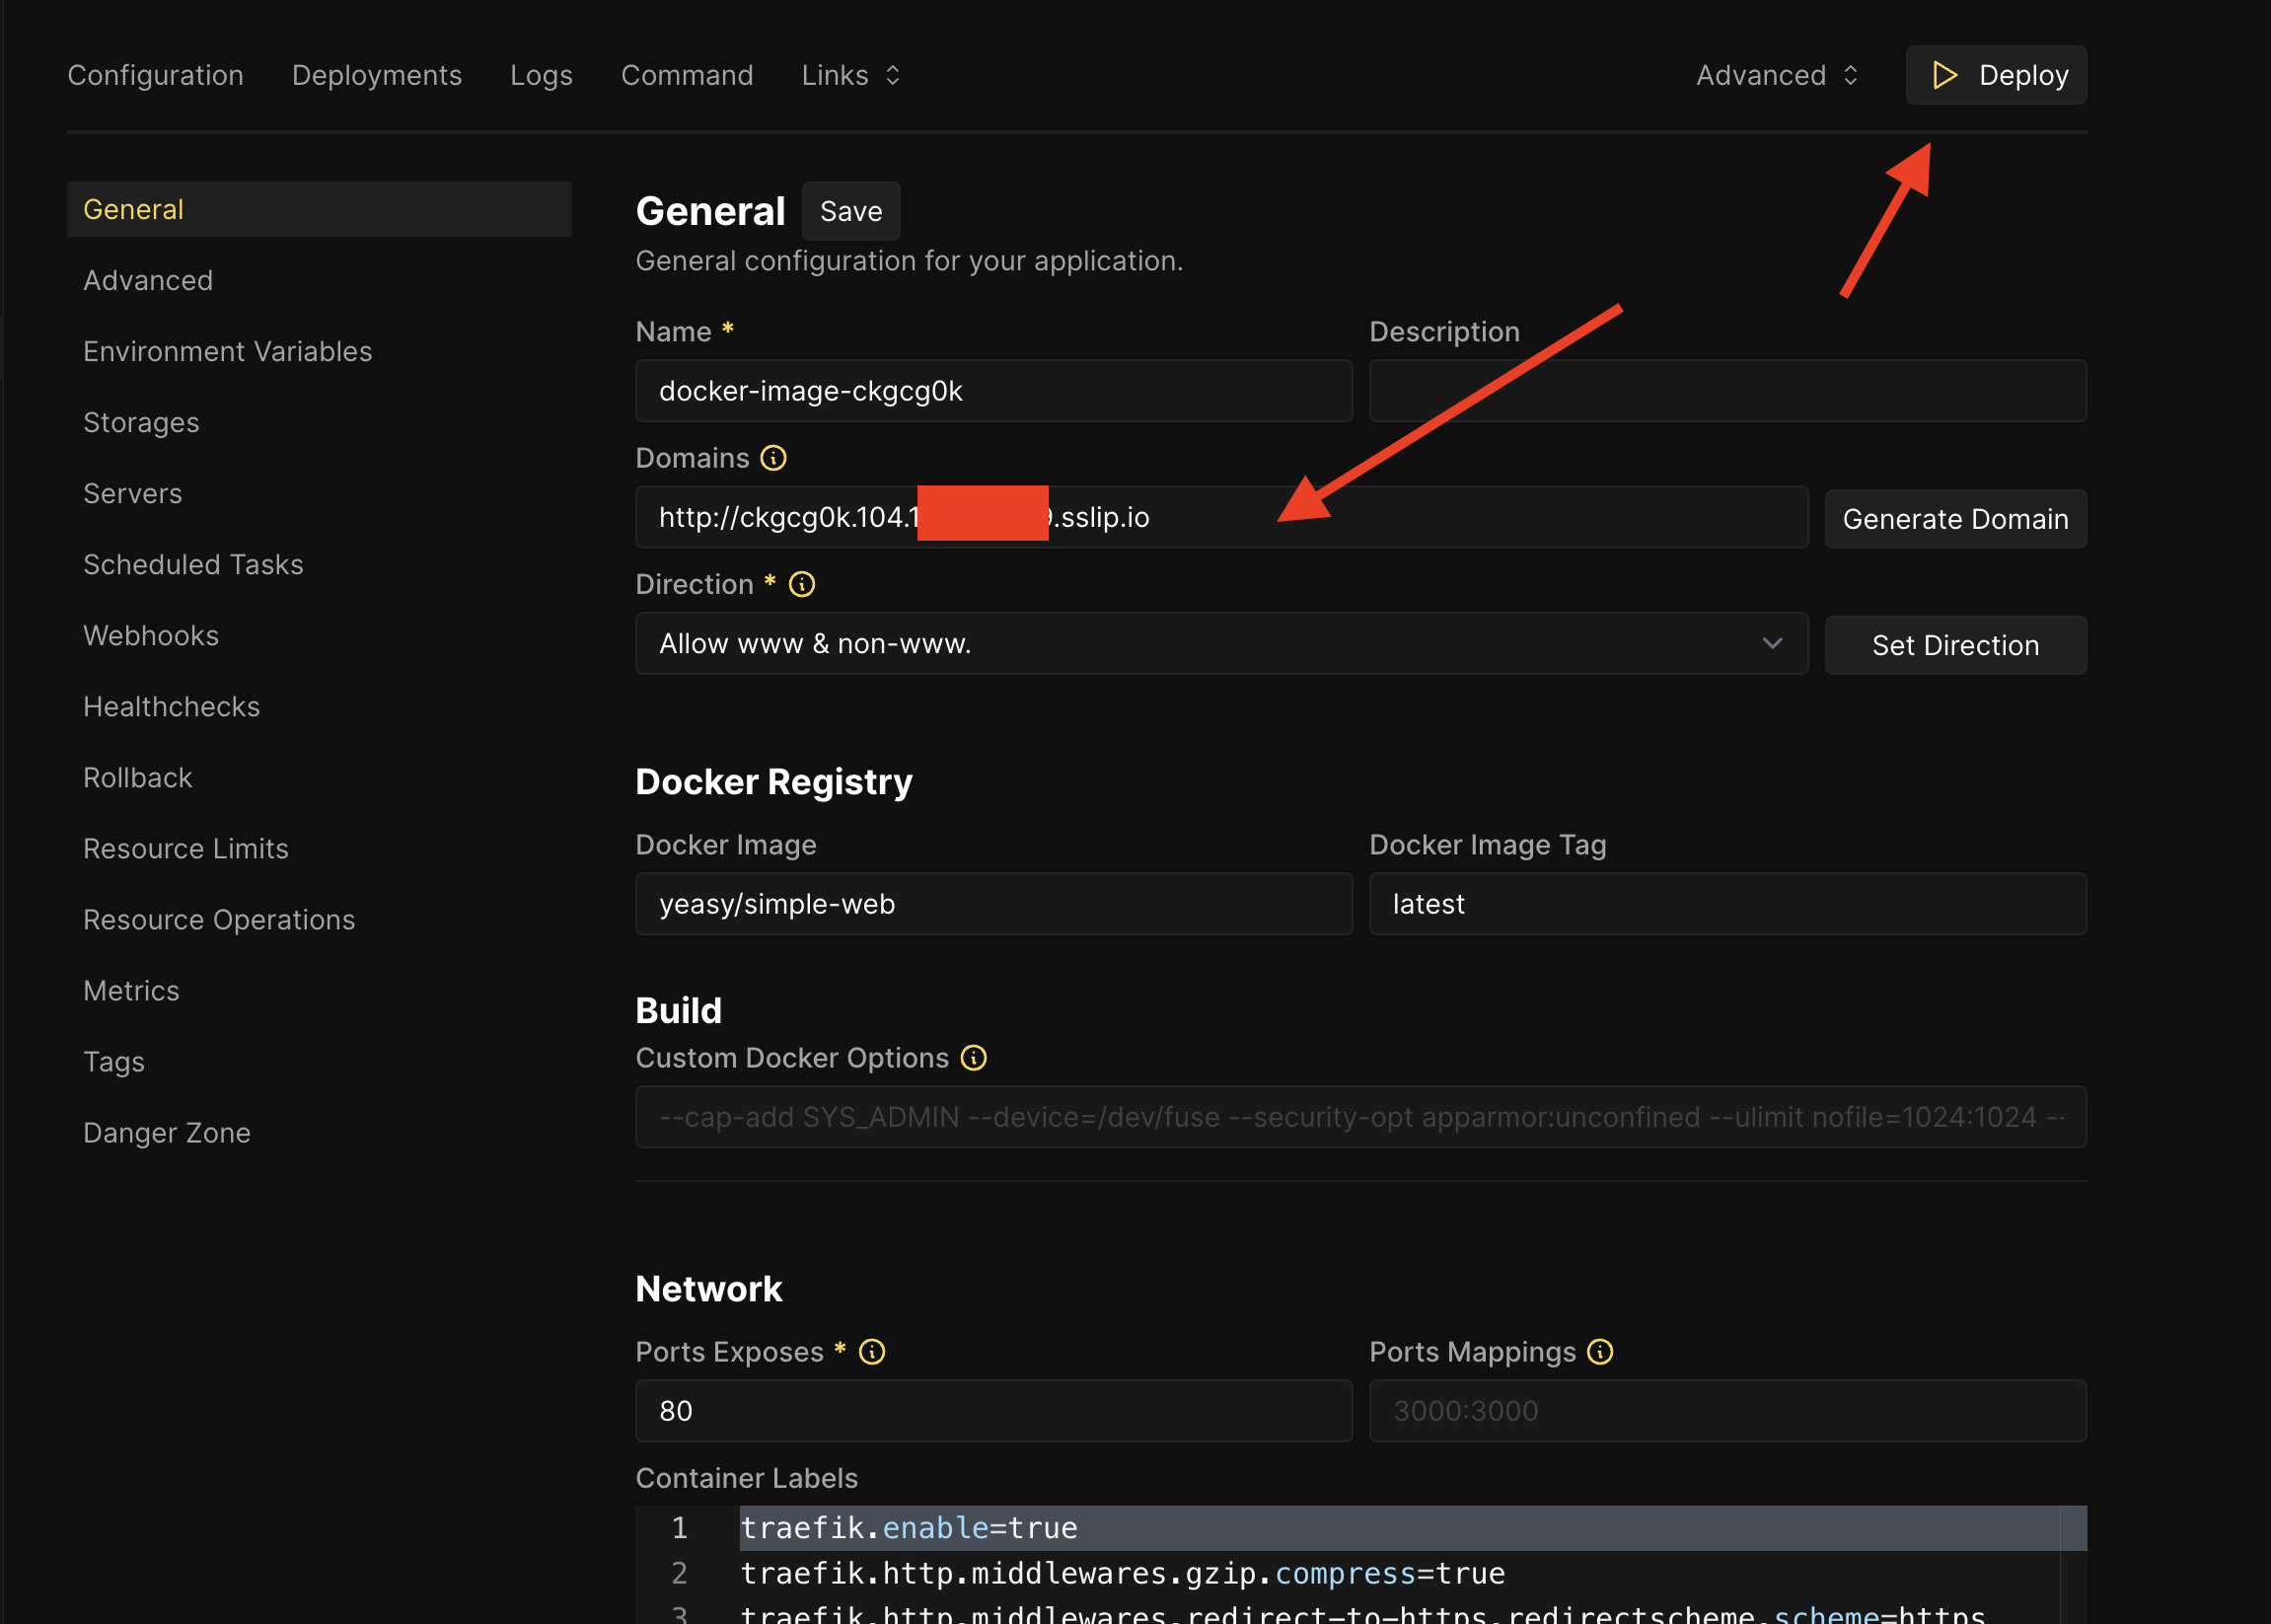Click the Docker Image Tag field
This screenshot has height=1624, width=2271.
click(1727, 904)
